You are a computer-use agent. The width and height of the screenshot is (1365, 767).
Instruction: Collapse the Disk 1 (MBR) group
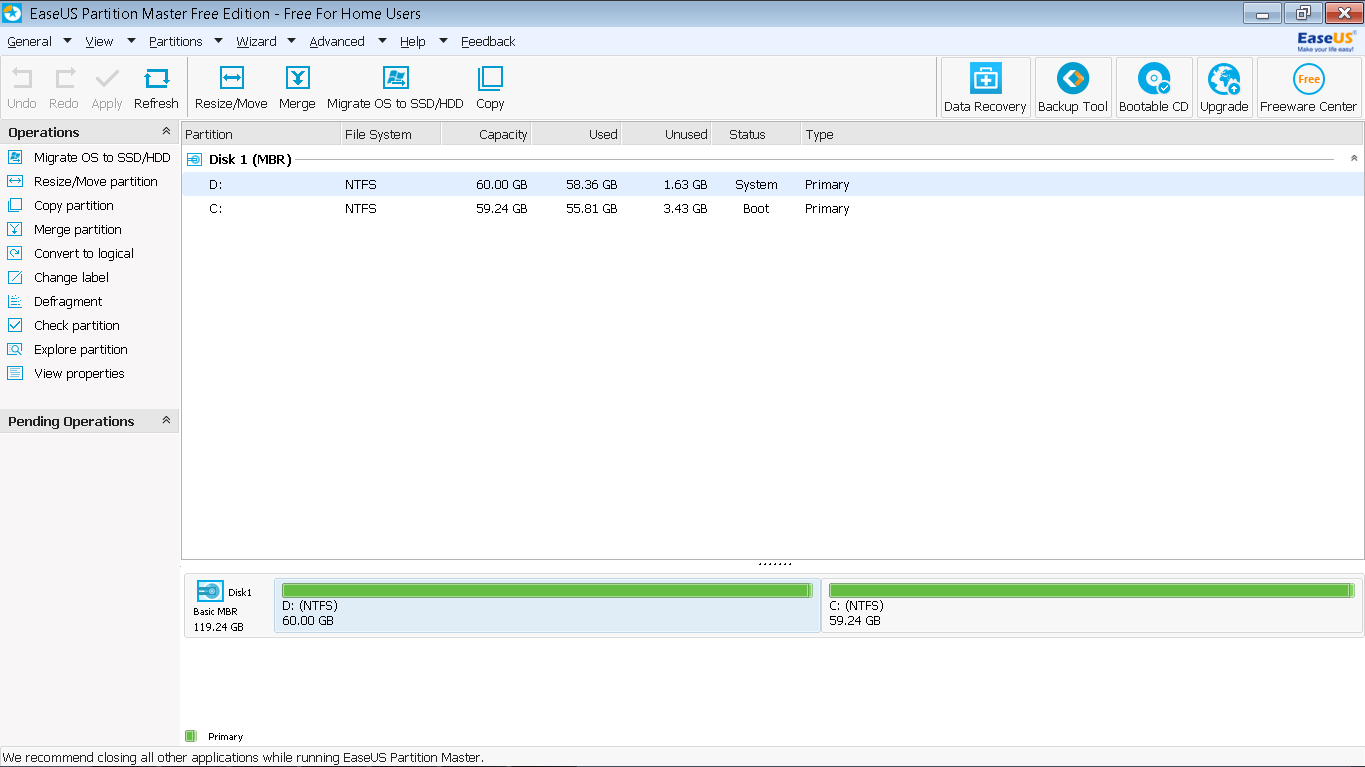[x=1354, y=159]
